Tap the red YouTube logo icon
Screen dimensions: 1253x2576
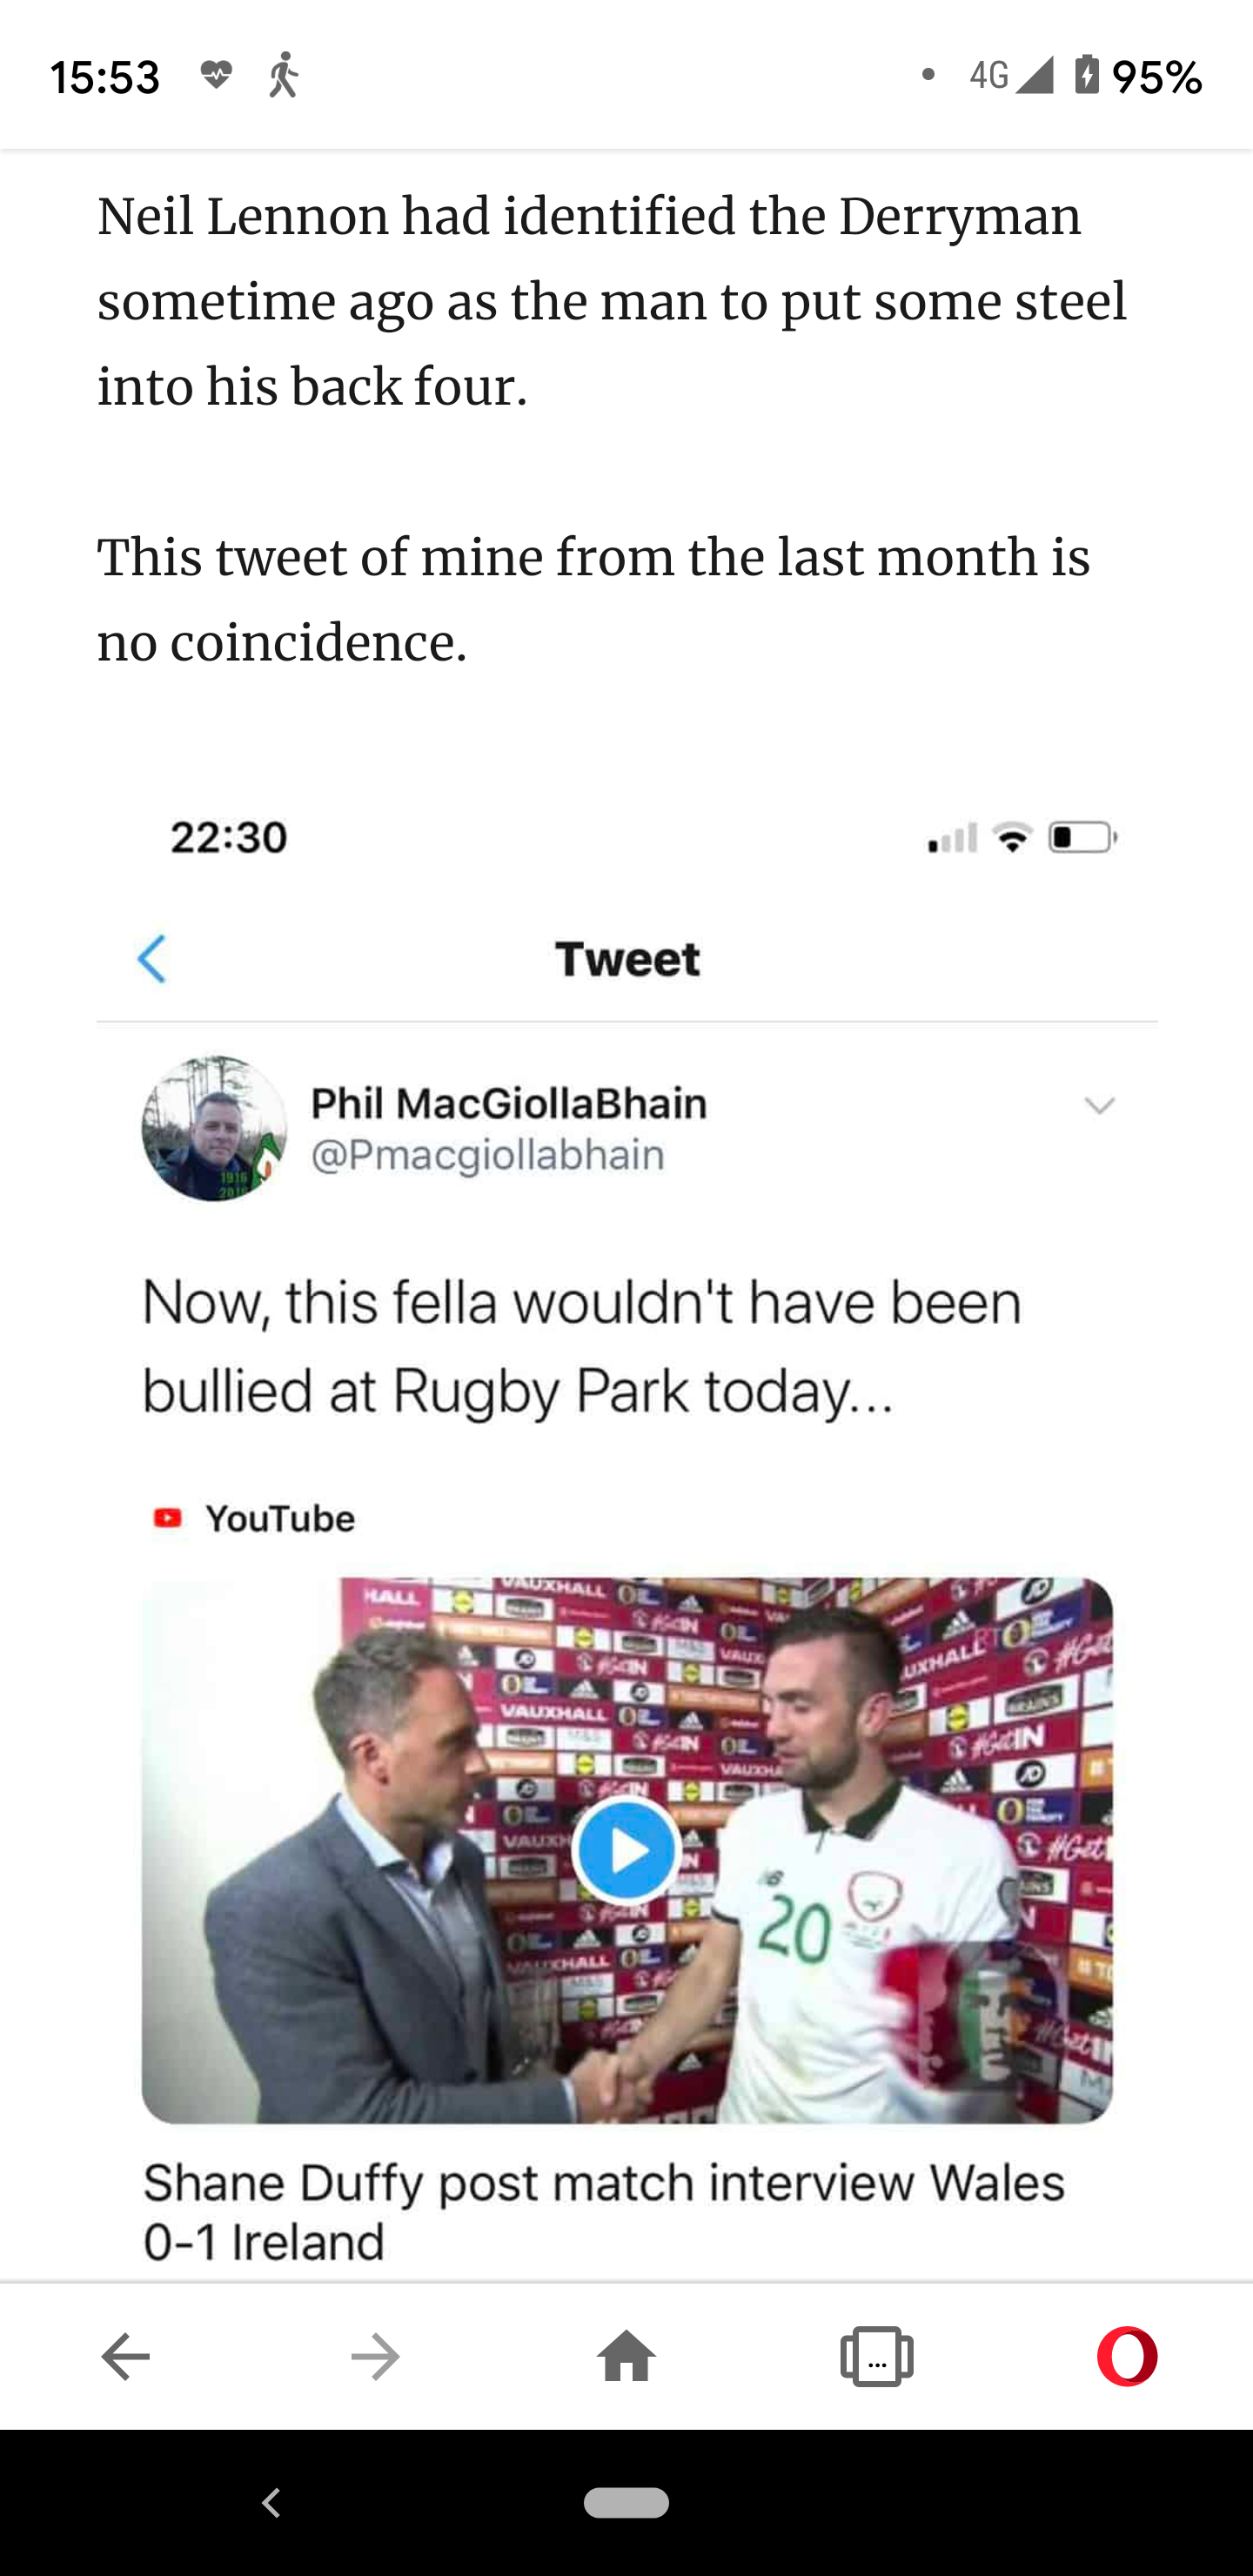pos(168,1518)
